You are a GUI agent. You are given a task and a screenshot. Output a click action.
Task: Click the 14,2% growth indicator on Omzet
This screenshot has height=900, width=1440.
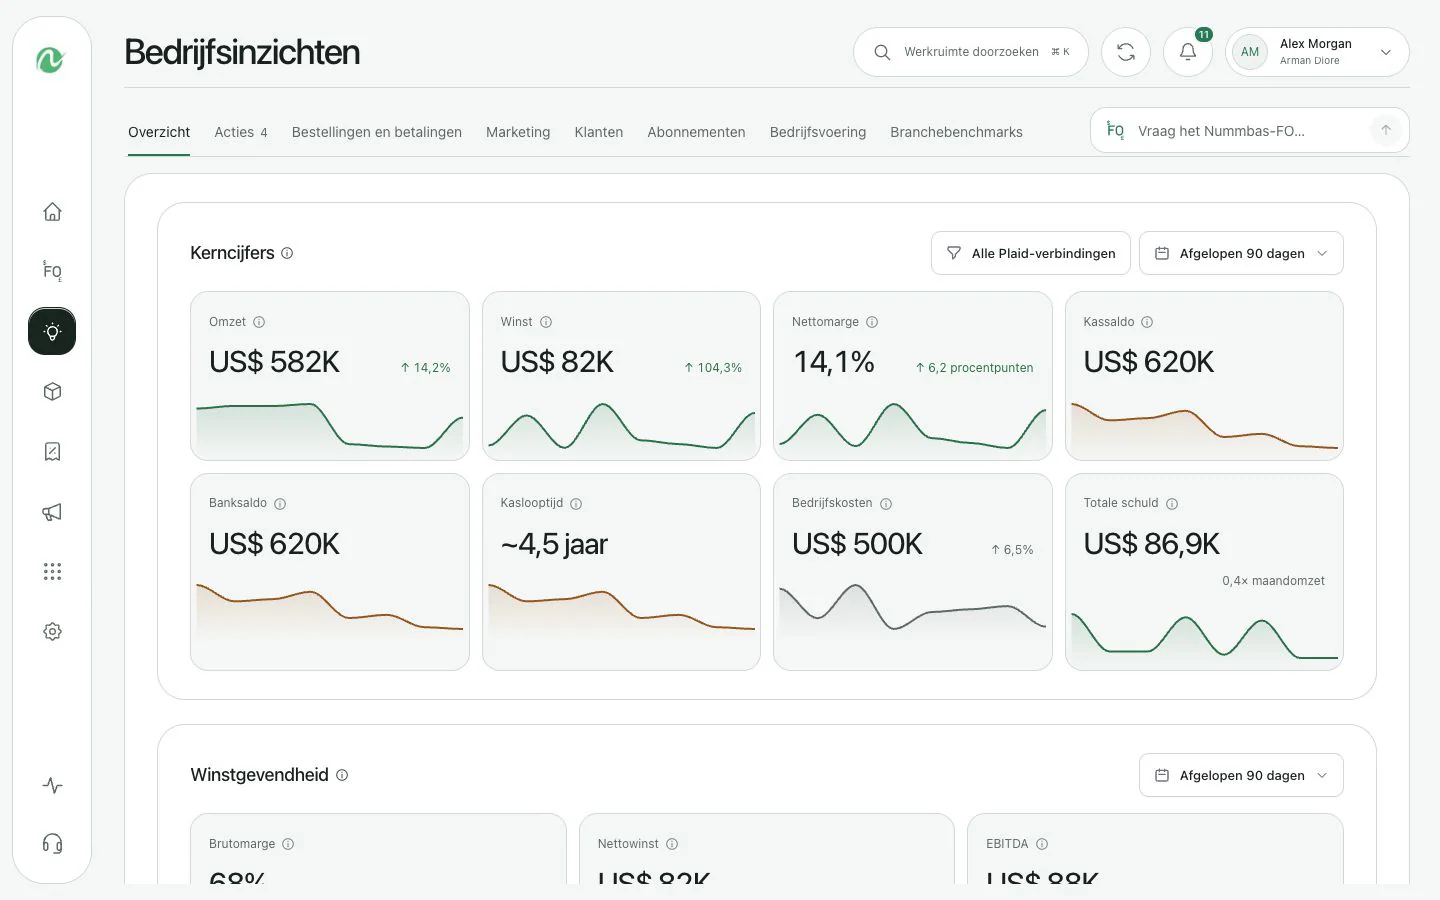click(x=425, y=368)
